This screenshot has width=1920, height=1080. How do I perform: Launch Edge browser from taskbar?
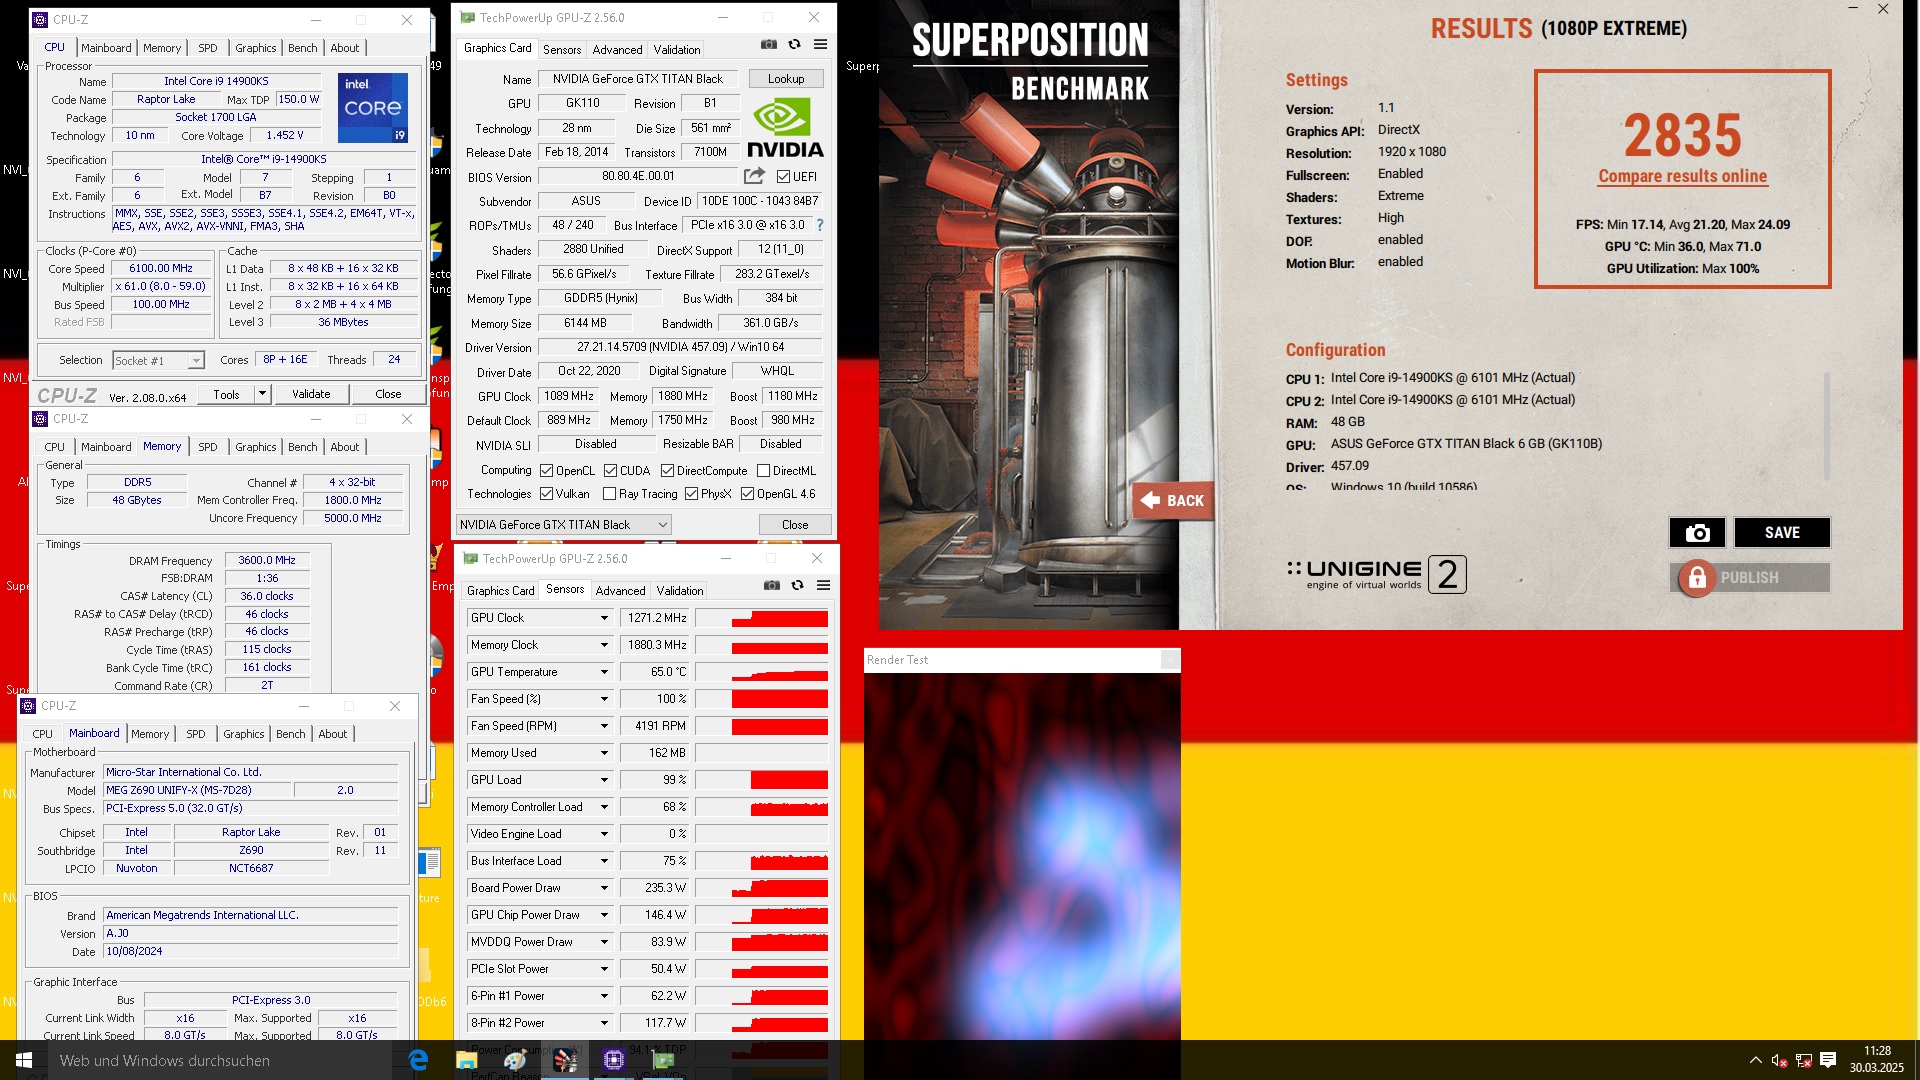(418, 1060)
